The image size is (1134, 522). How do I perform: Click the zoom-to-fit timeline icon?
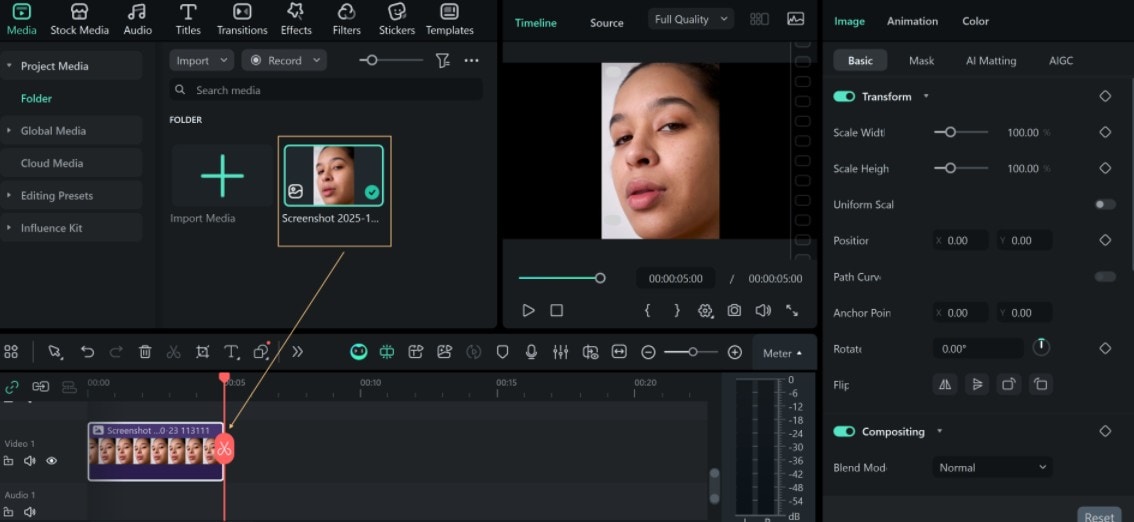(619, 352)
